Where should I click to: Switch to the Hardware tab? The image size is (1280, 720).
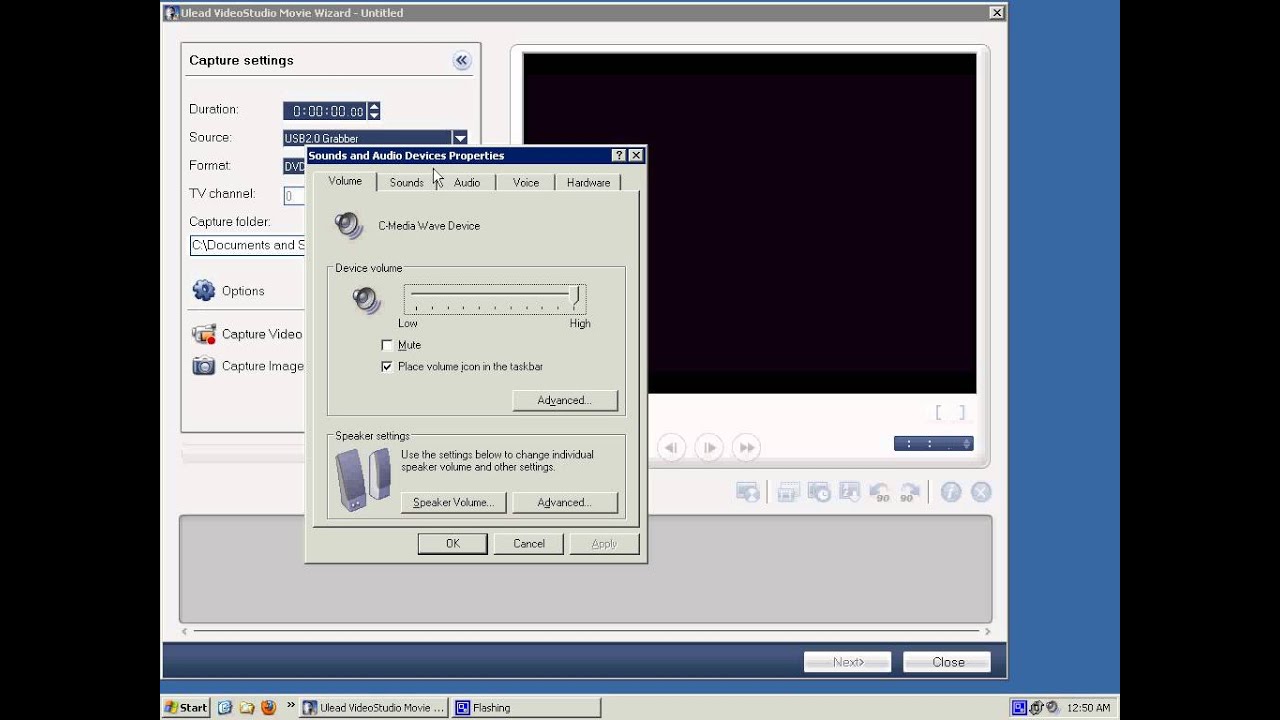point(588,182)
